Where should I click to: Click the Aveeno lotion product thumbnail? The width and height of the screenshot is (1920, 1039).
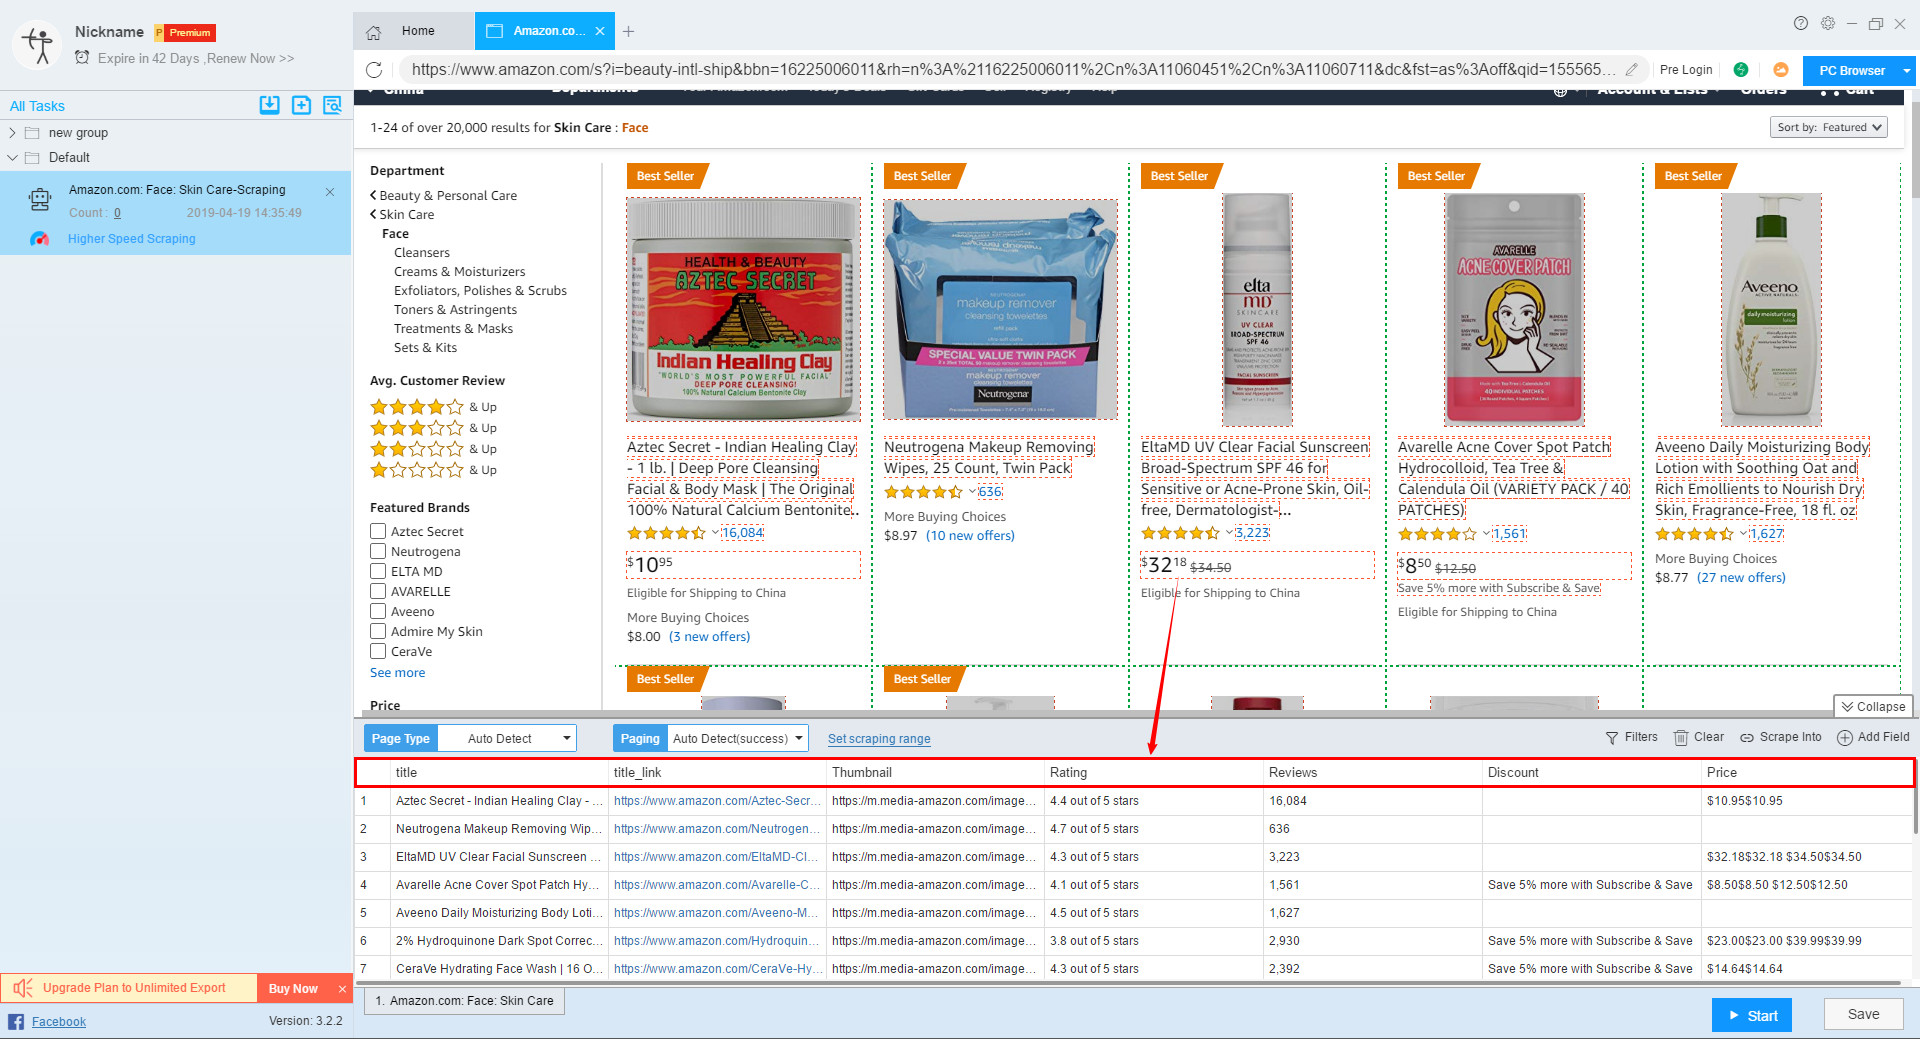coord(1771,310)
